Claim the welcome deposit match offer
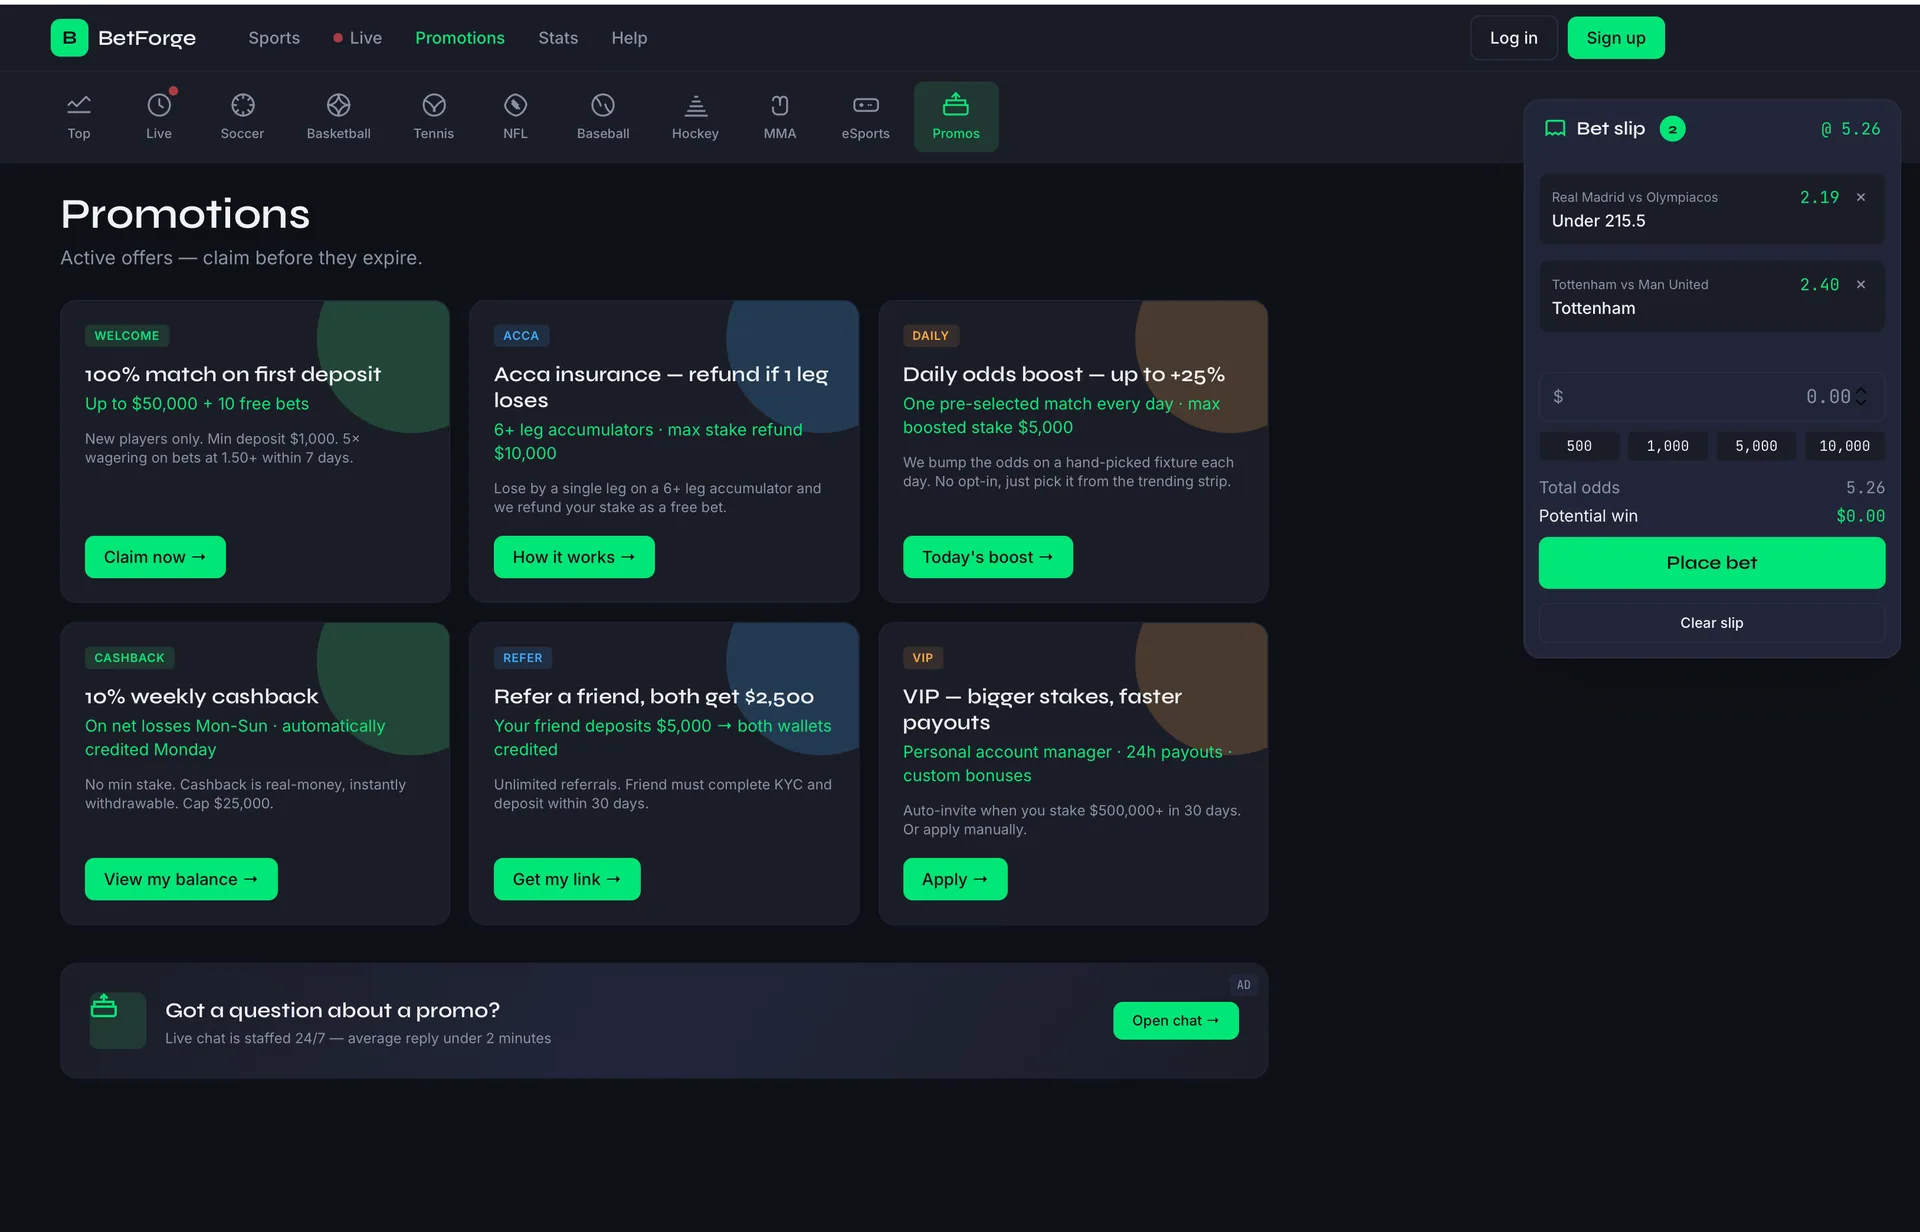The width and height of the screenshot is (1920, 1232). (x=155, y=557)
